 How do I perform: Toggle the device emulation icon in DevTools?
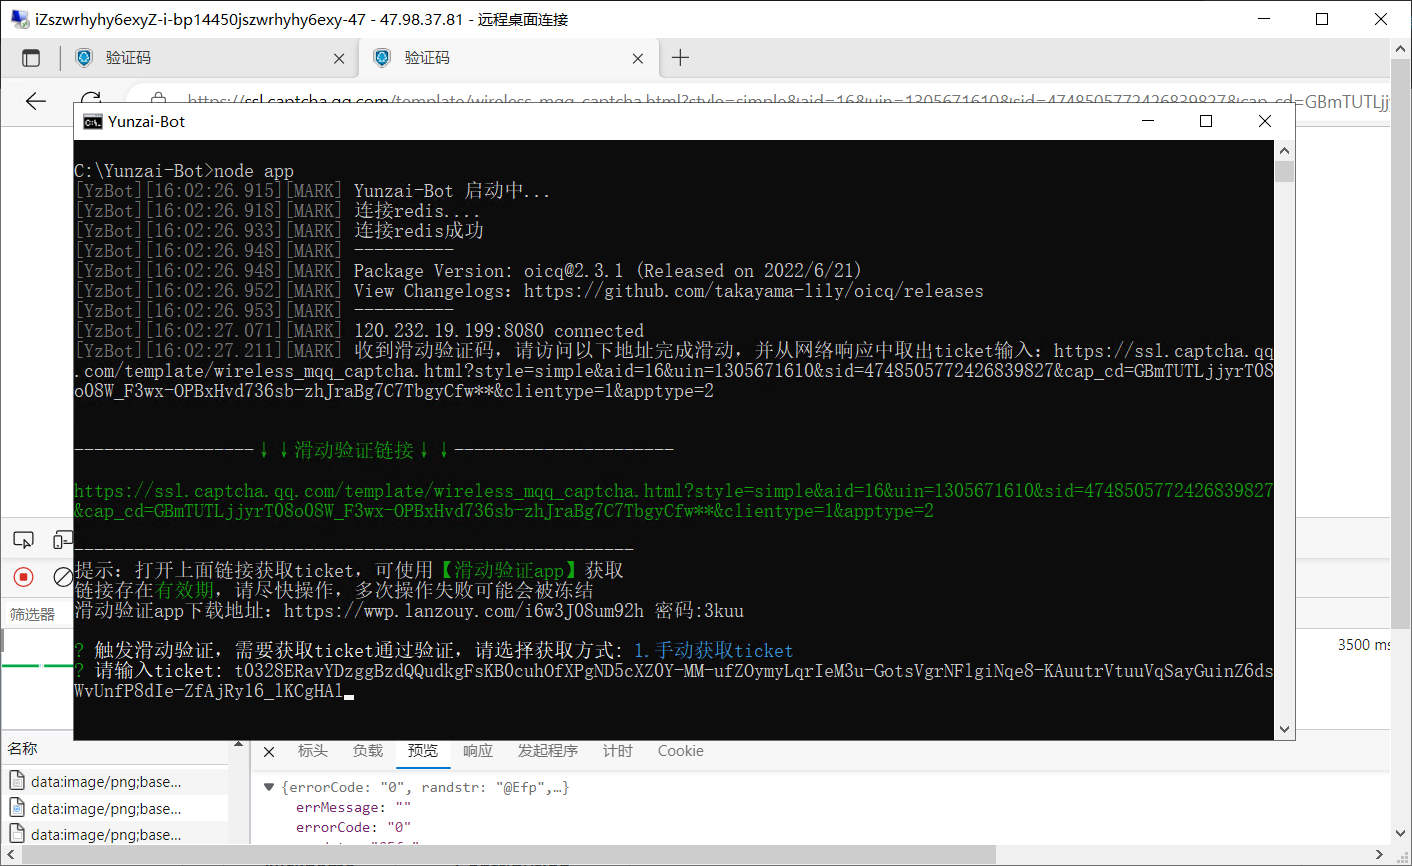pyautogui.click(x=62, y=539)
